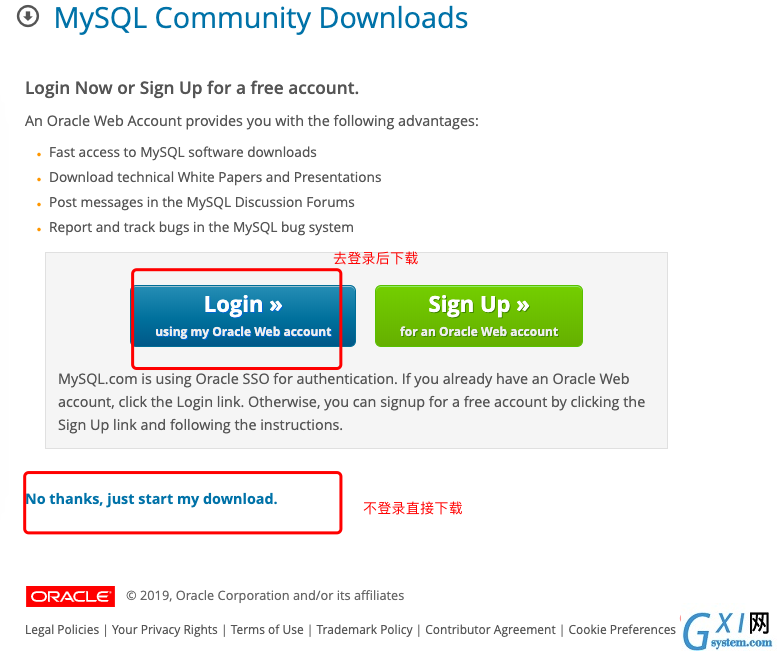Open the Contributor Agreement link
The width and height of the screenshot is (779, 651).
point(490,630)
